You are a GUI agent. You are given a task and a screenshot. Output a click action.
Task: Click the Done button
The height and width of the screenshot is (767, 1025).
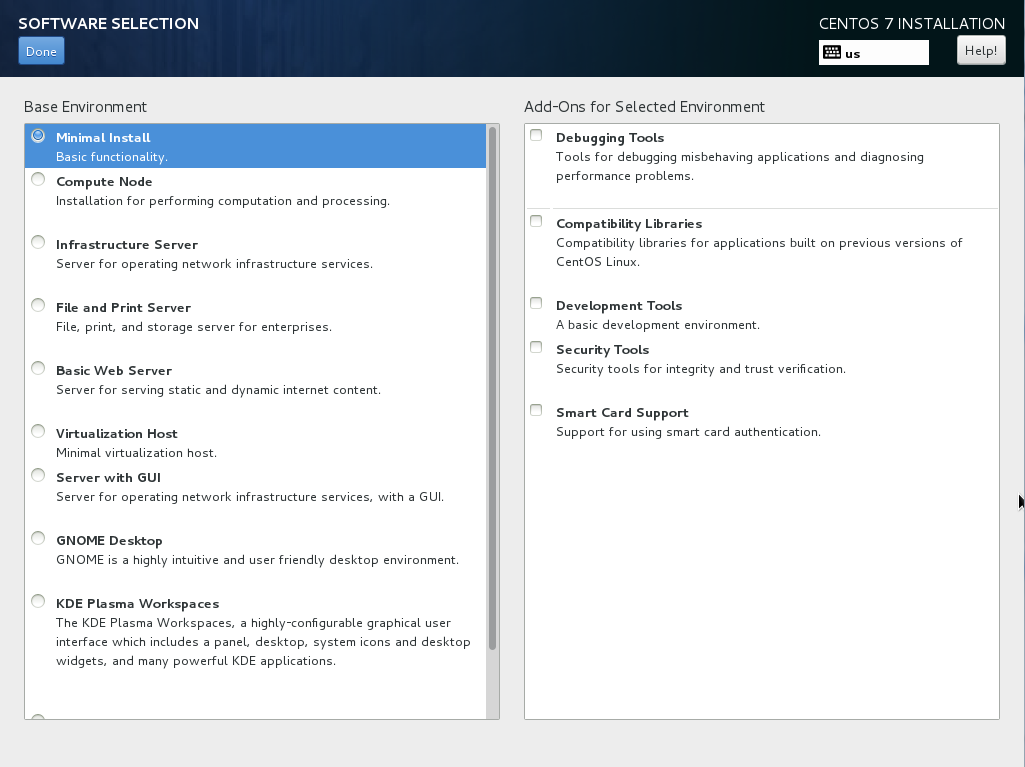(x=41, y=51)
